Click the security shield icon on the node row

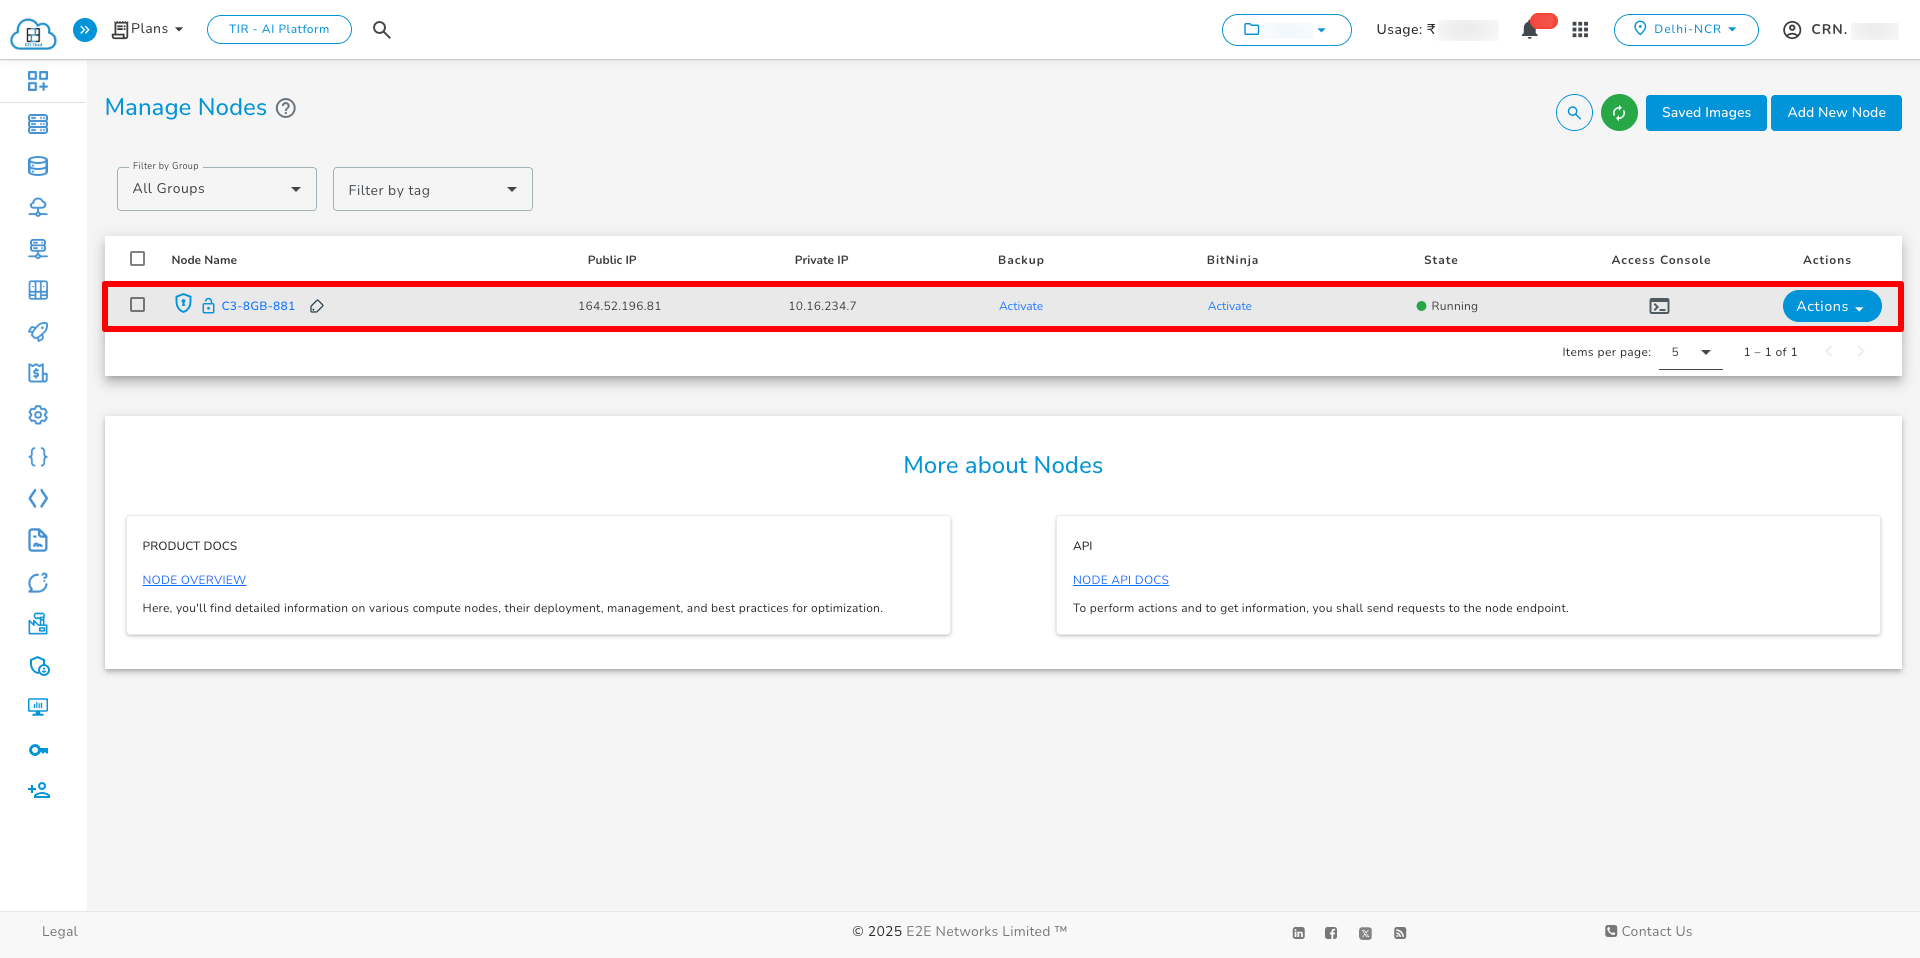[184, 304]
